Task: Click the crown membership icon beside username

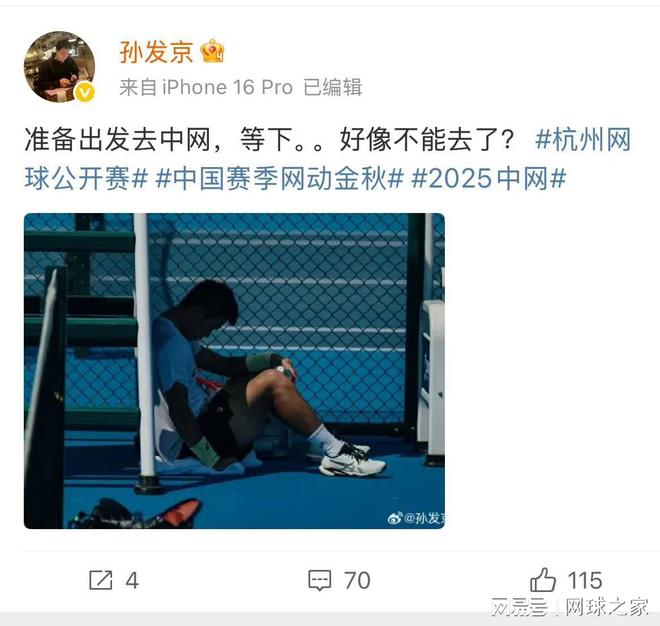Action: 212,51
